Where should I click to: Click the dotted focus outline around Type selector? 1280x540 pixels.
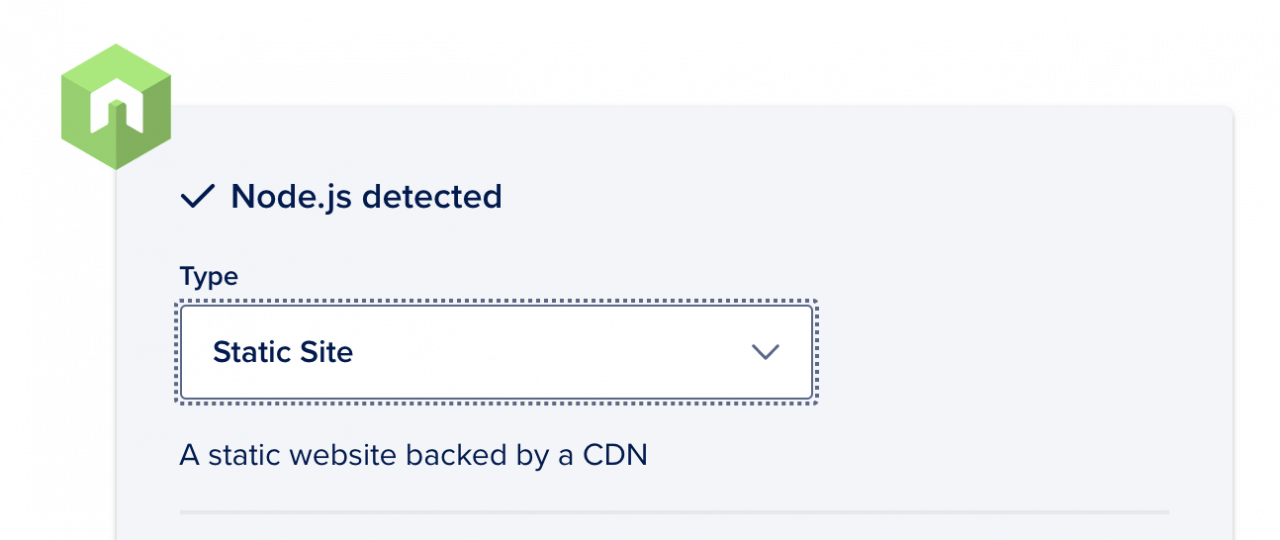tap(496, 302)
